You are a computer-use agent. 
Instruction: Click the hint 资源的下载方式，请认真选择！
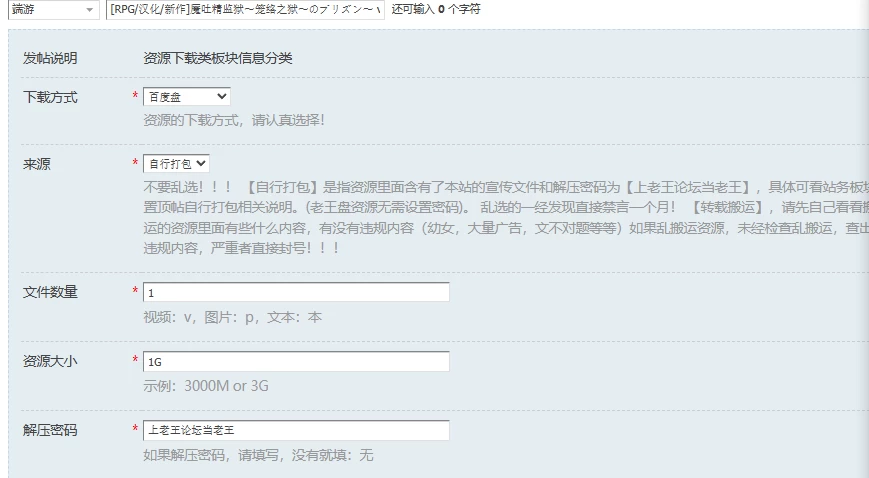click(234, 120)
